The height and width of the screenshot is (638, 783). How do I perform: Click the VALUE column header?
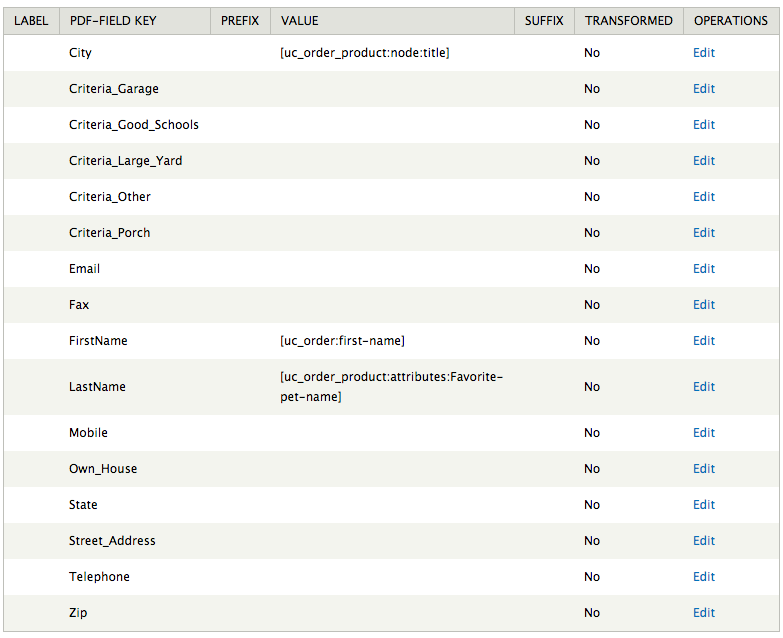tap(299, 20)
